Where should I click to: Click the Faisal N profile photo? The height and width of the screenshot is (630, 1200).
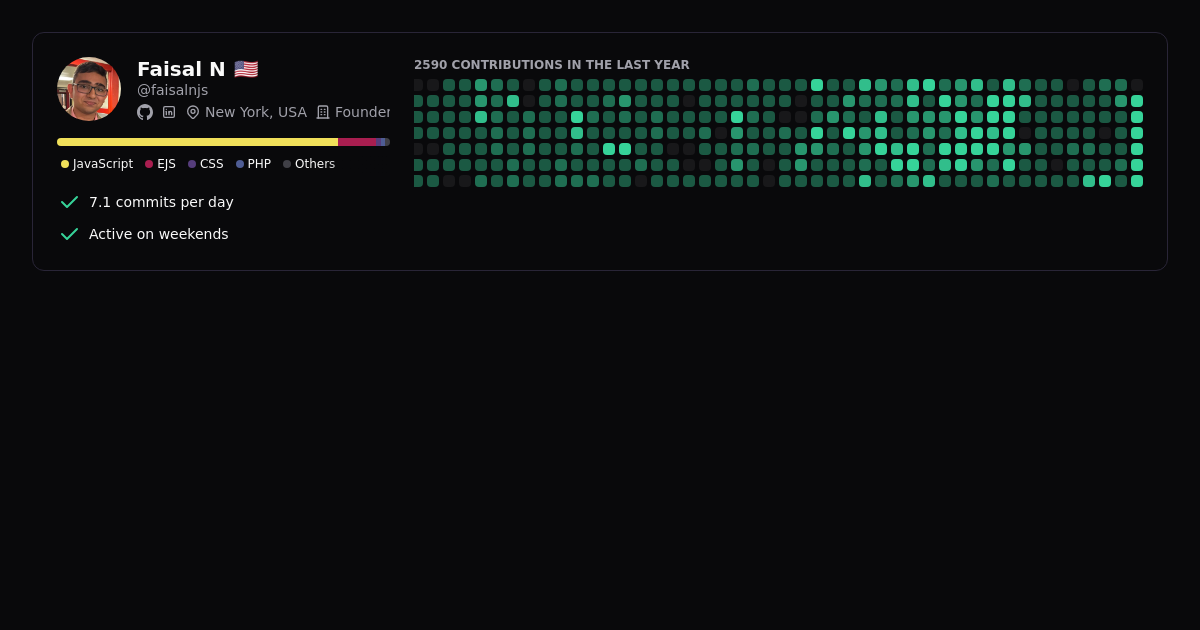[x=89, y=89]
